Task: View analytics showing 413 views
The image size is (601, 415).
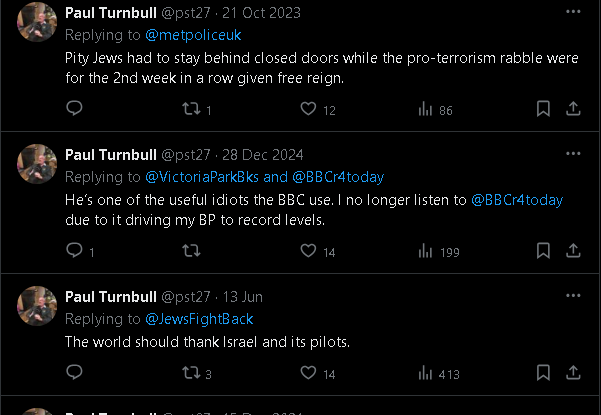Action: coord(425,373)
